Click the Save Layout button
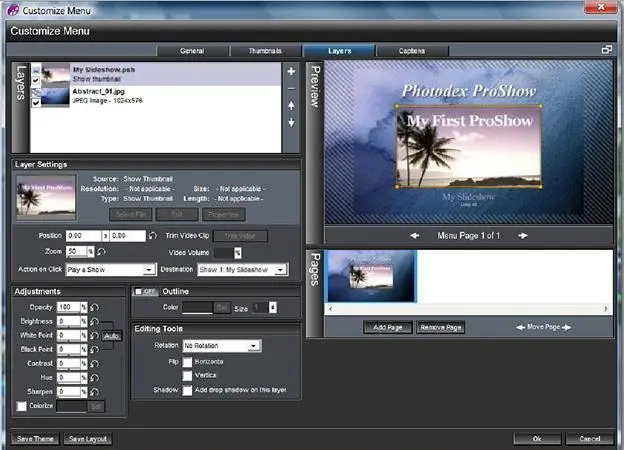Viewport: 624px width, 450px height. click(x=88, y=439)
